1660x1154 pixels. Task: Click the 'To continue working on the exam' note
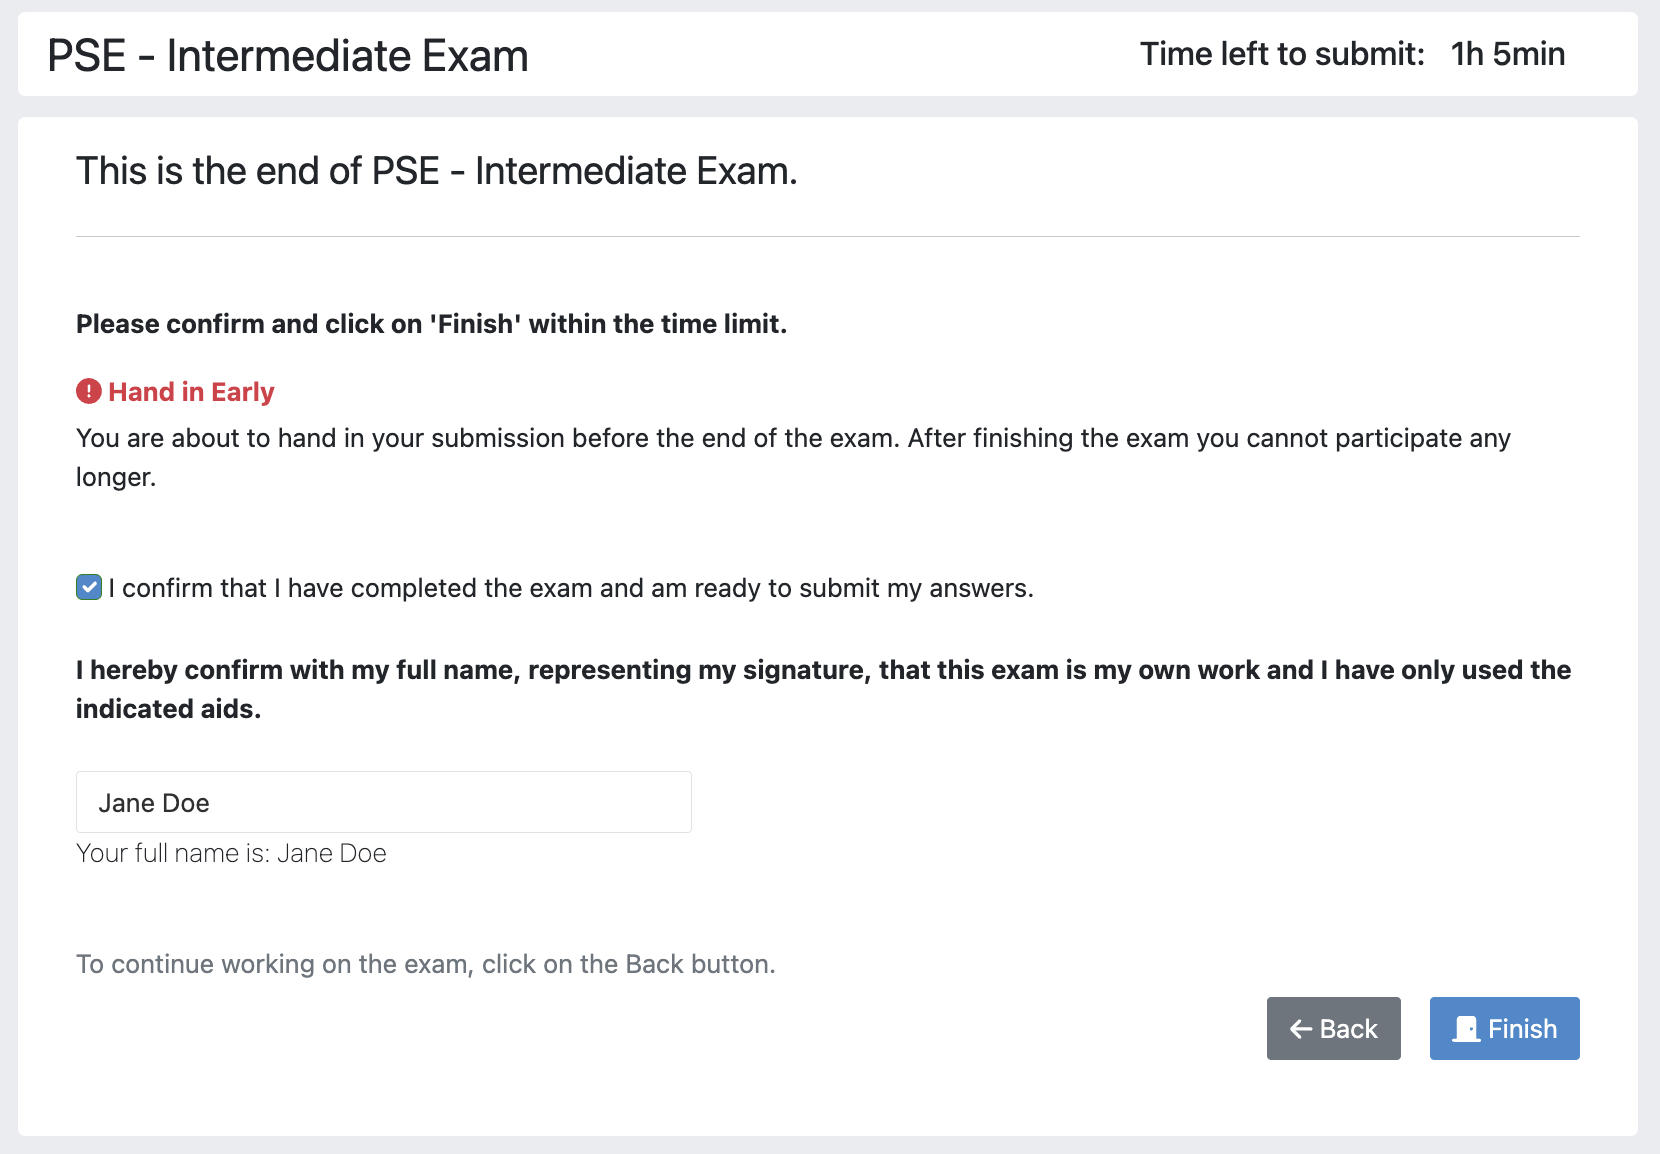point(426,964)
